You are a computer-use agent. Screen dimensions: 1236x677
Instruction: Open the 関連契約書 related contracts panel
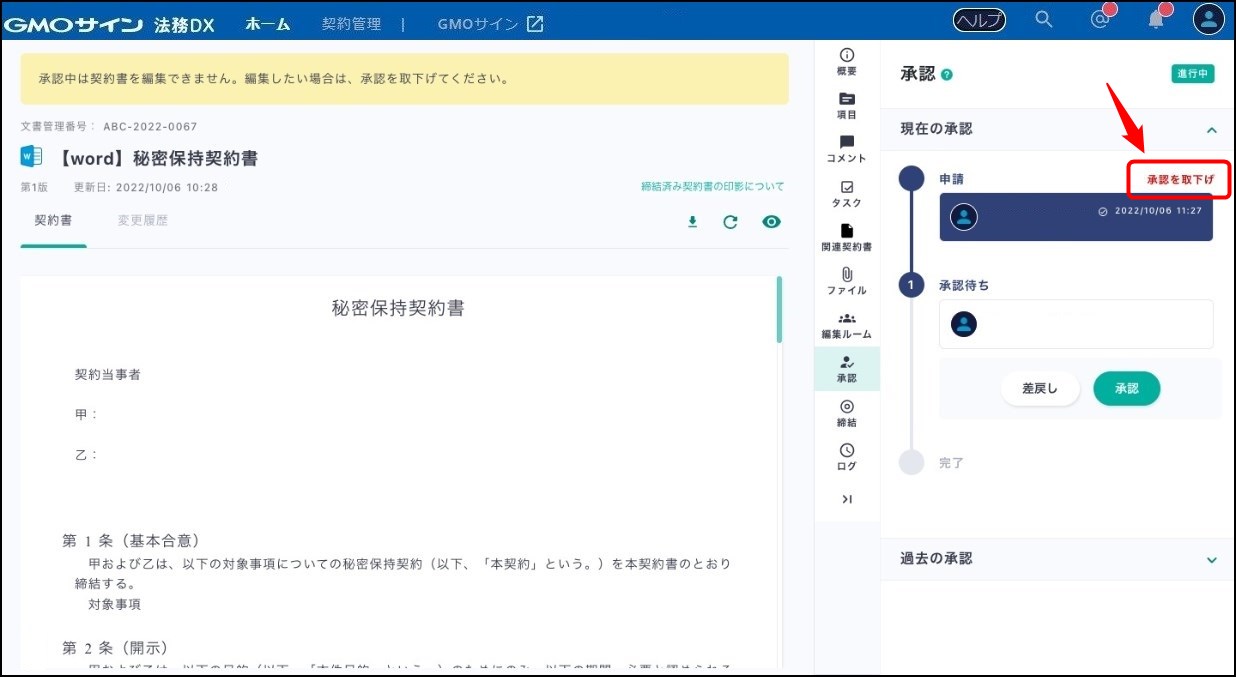point(847,237)
